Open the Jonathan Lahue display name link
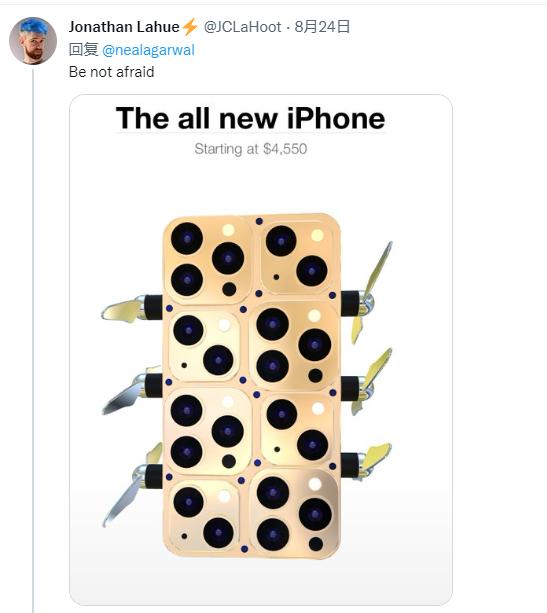This screenshot has width=547, height=613. (x=124, y=27)
